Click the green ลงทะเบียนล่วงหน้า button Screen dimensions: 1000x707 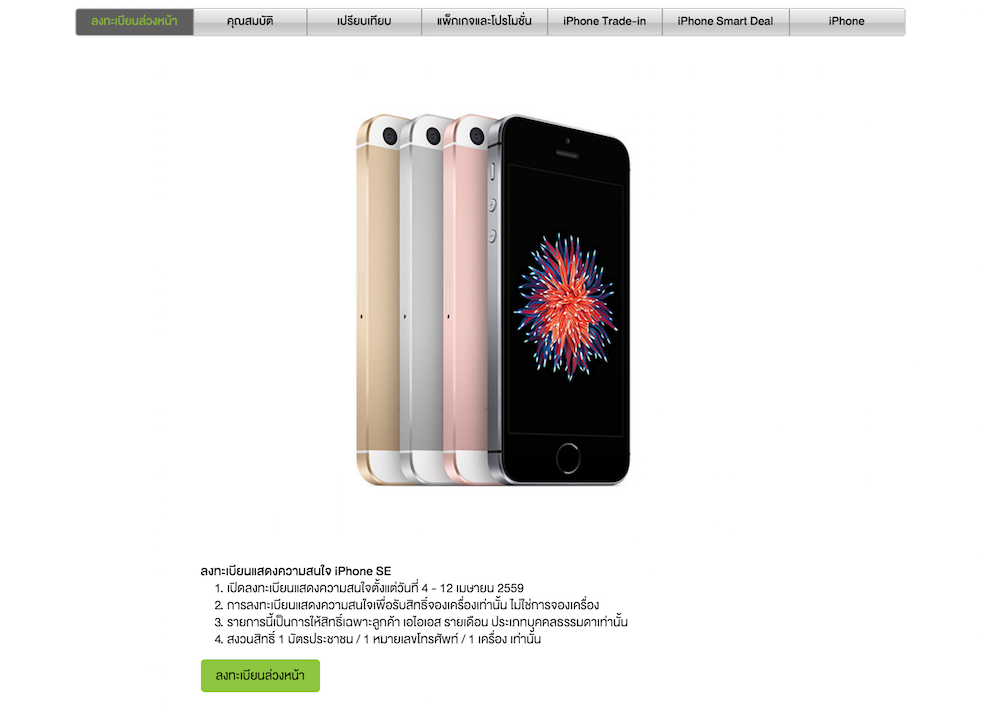pos(260,676)
